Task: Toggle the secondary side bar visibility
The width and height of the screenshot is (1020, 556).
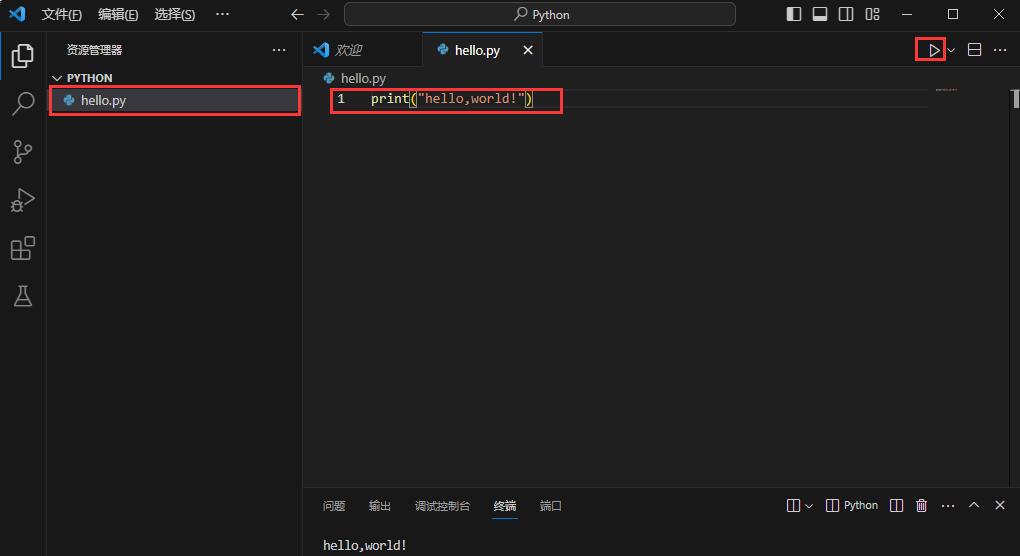Action: [x=846, y=15]
